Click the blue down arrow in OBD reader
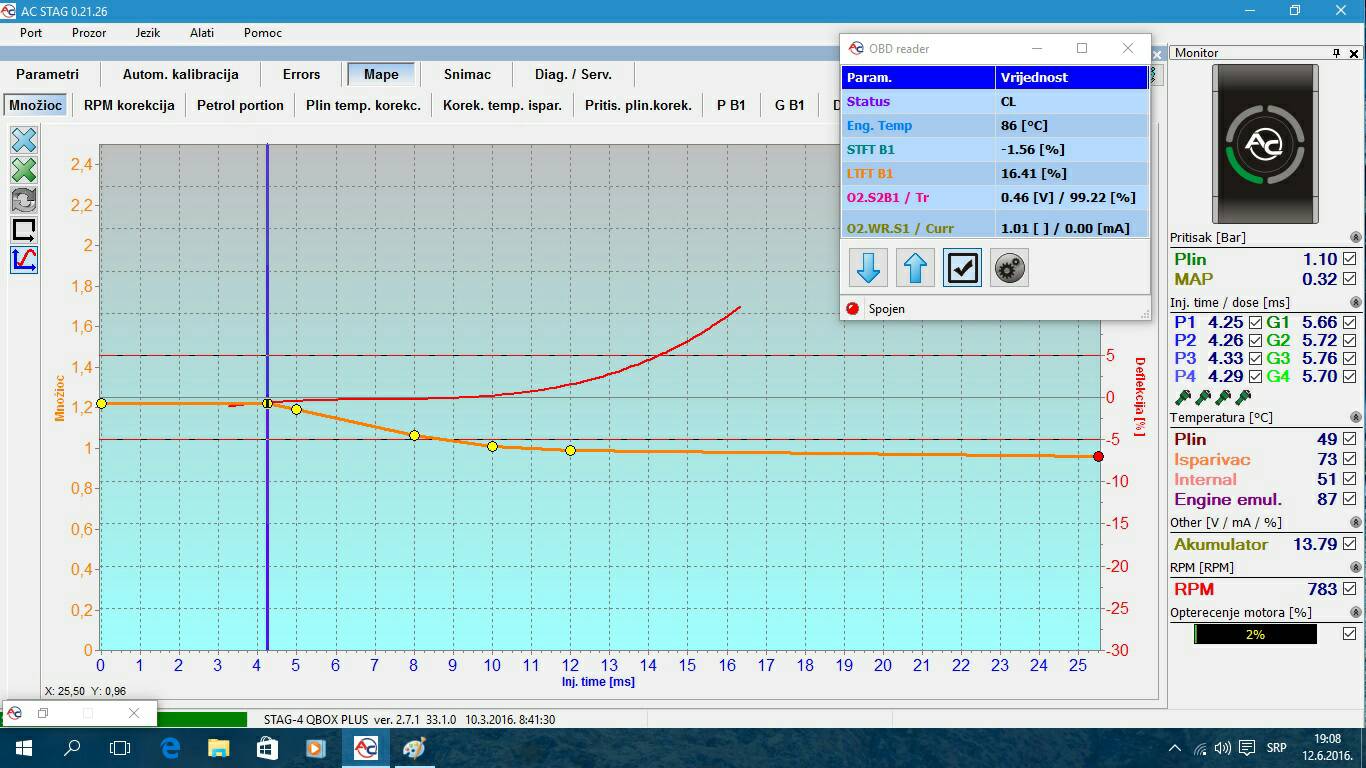This screenshot has width=1366, height=768. pos(868,268)
